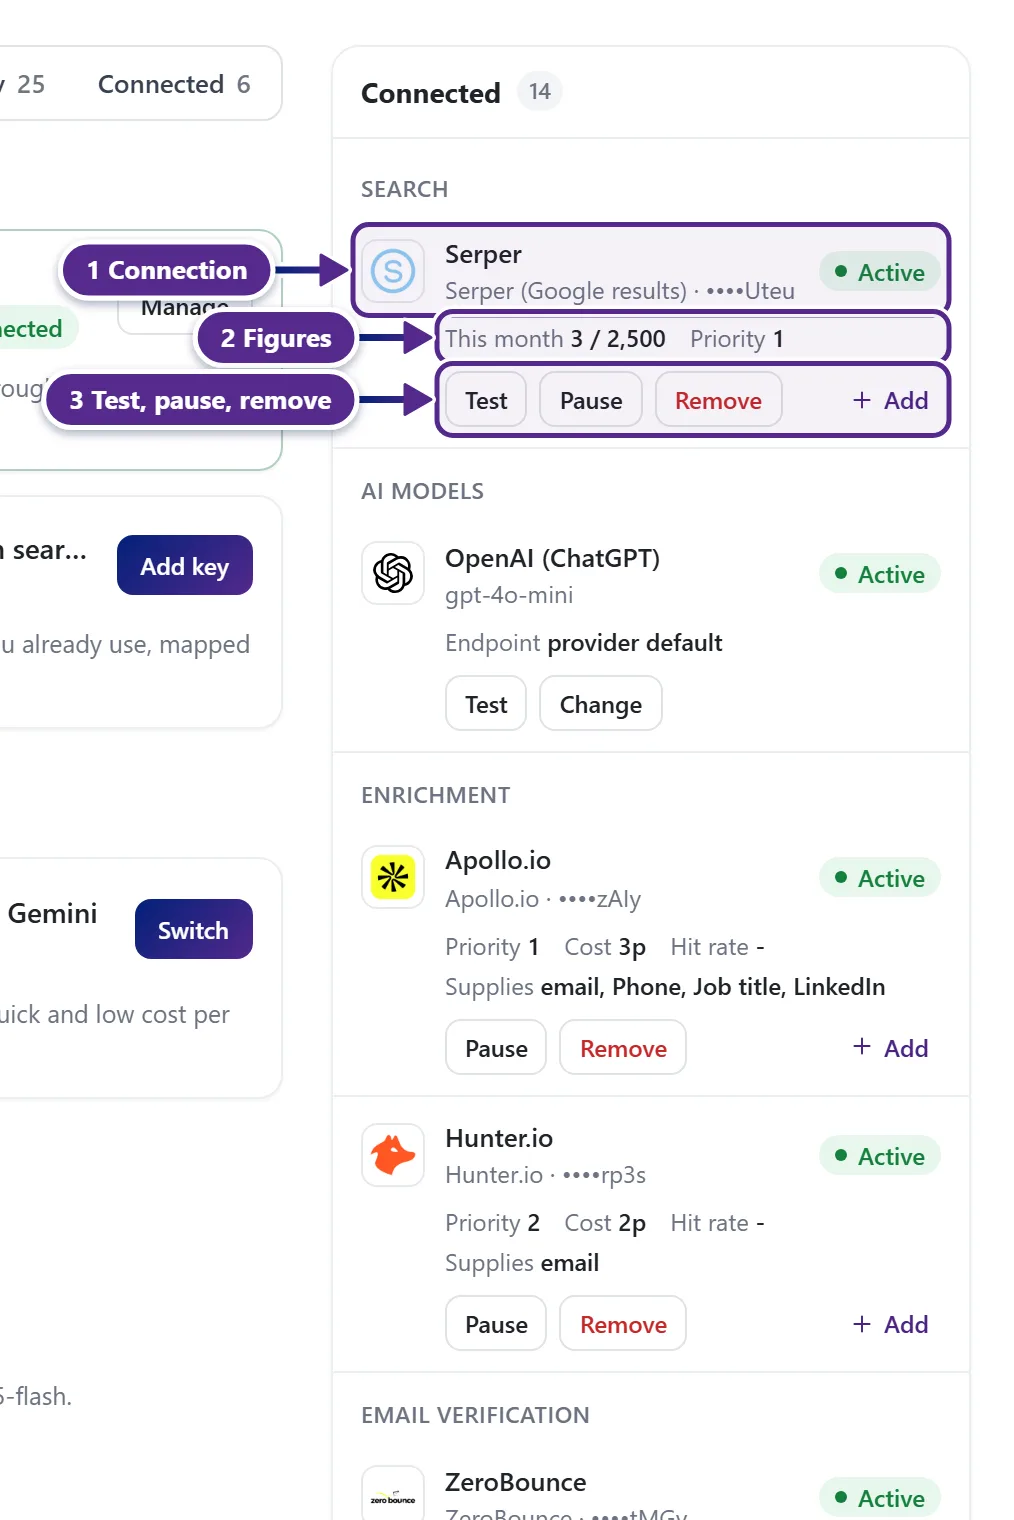Click the OpenAI logo icon
This screenshot has height=1520, width=1014.
pyautogui.click(x=393, y=573)
